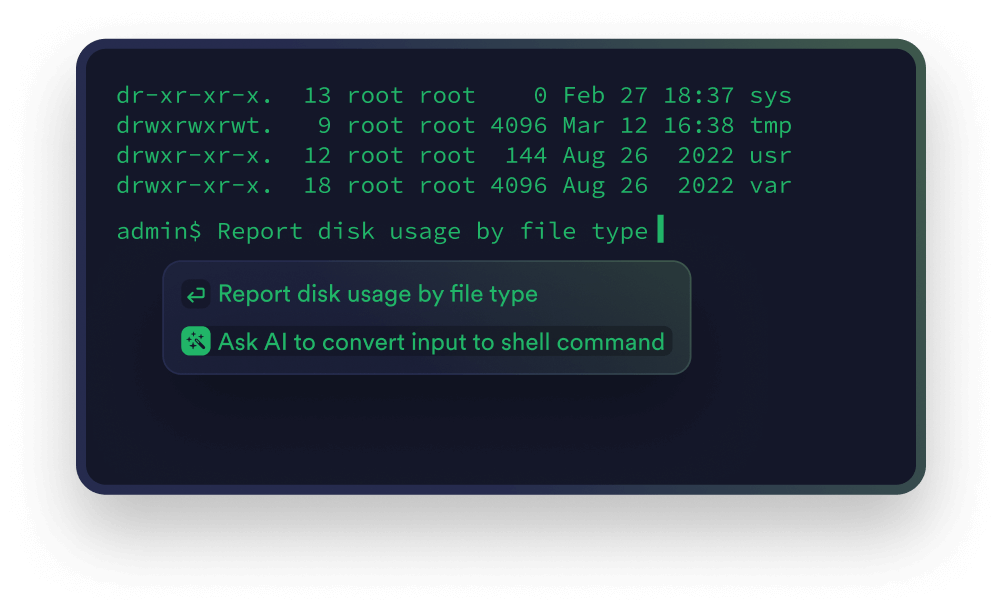Screen dimensions: 1002x609
Task: Click the green AI magic wand icon
Action: [195, 342]
